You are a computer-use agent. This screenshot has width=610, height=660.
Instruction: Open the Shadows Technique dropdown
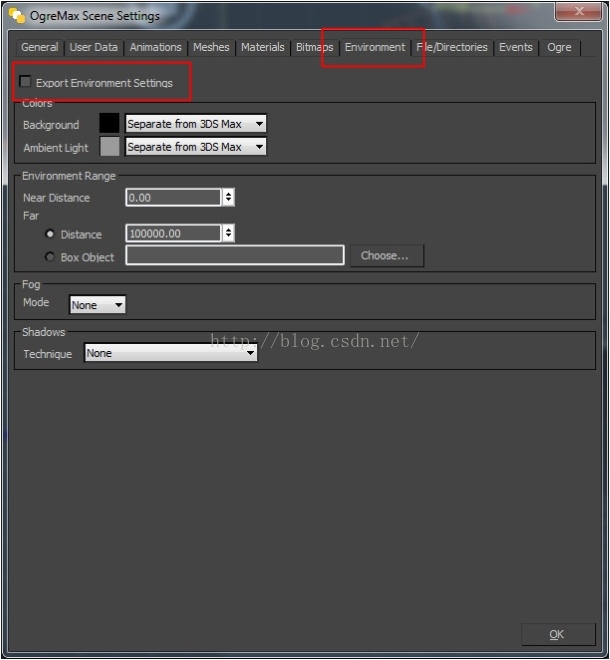[x=170, y=353]
